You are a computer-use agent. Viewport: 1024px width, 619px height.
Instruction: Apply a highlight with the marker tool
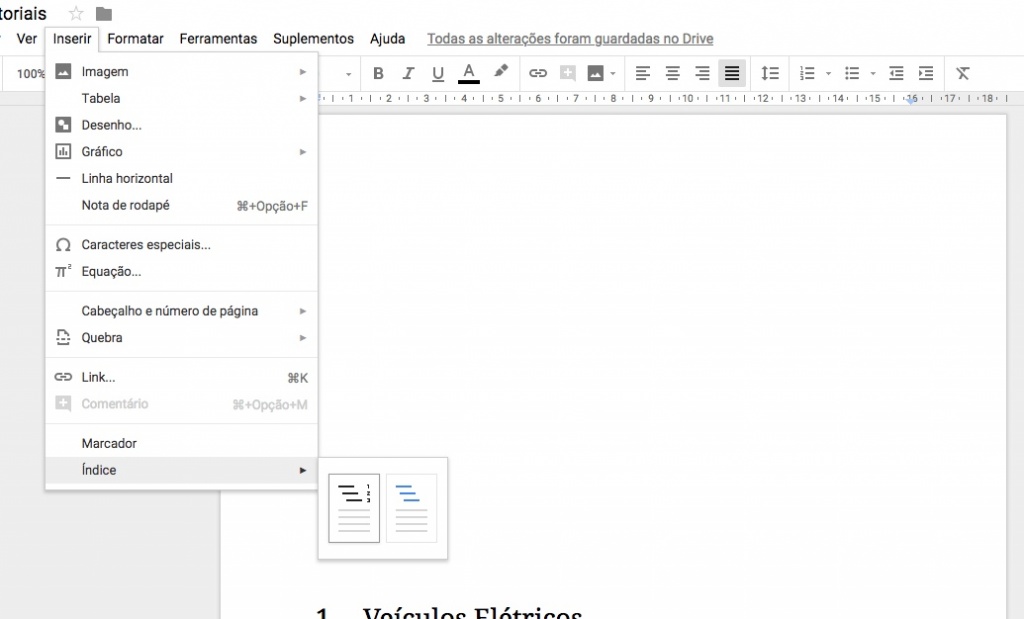tap(500, 72)
